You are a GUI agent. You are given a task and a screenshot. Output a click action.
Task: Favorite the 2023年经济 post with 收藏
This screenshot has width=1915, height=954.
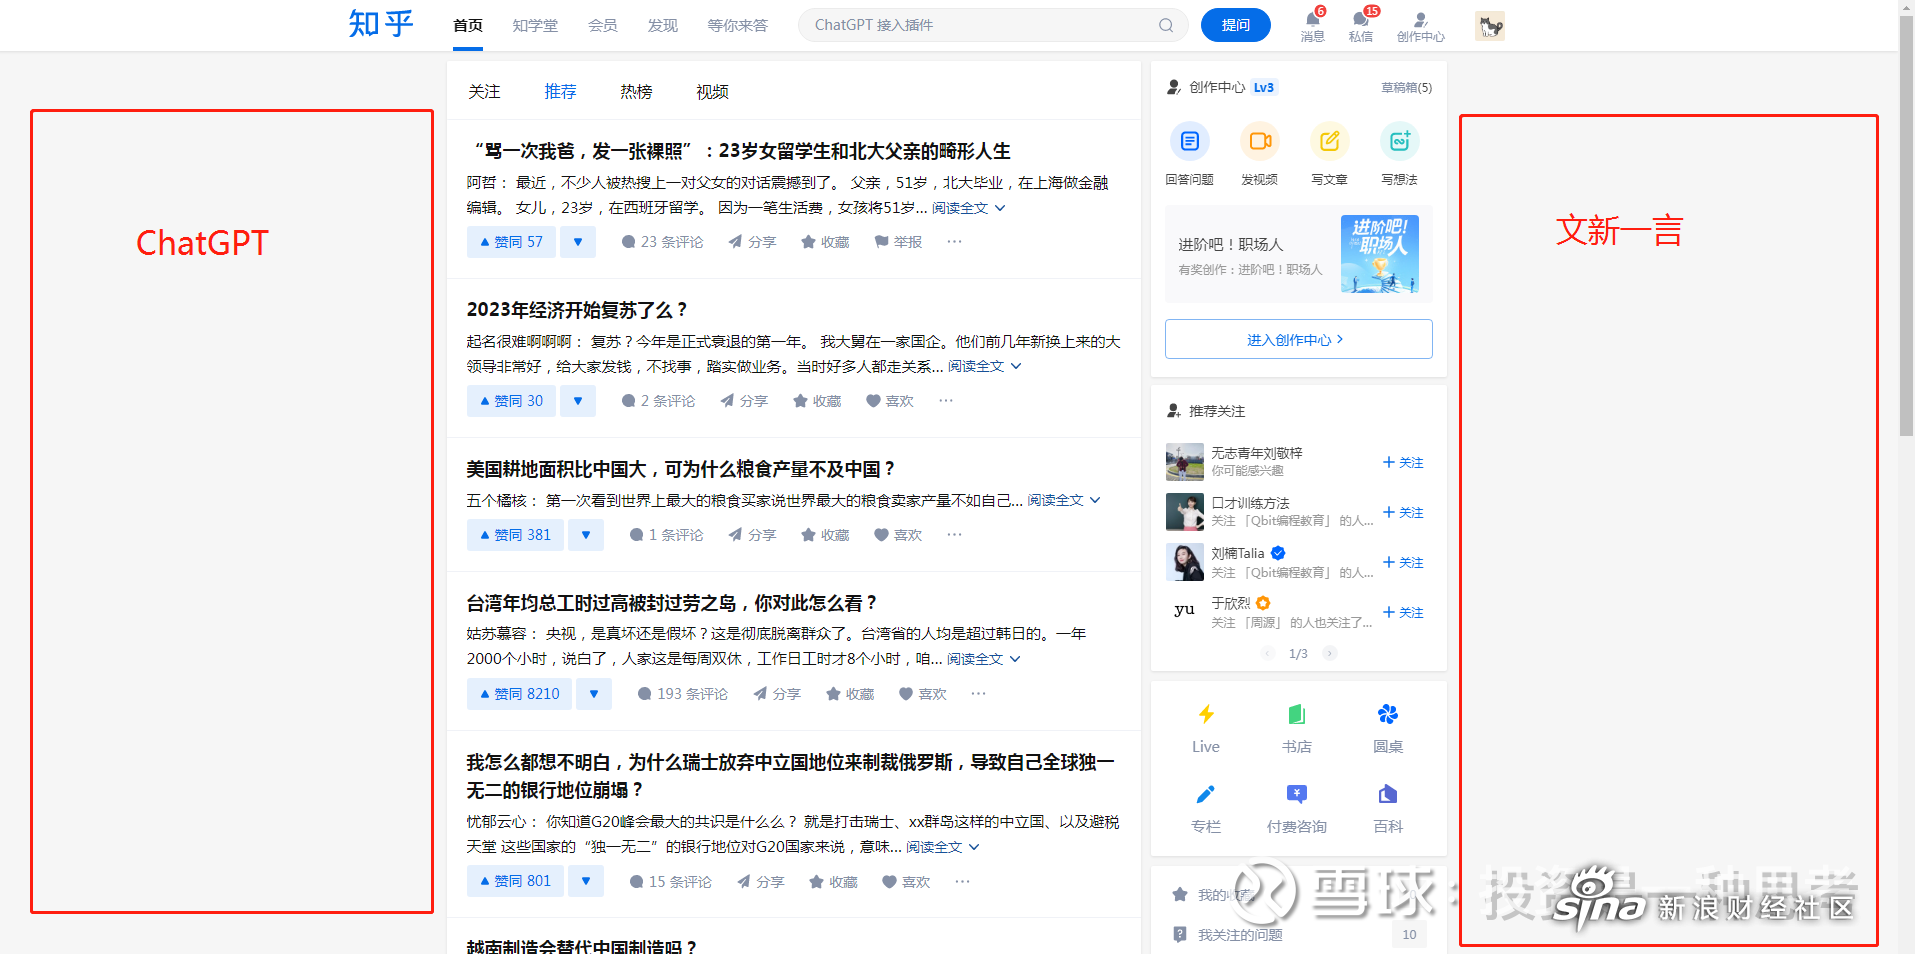(x=817, y=401)
